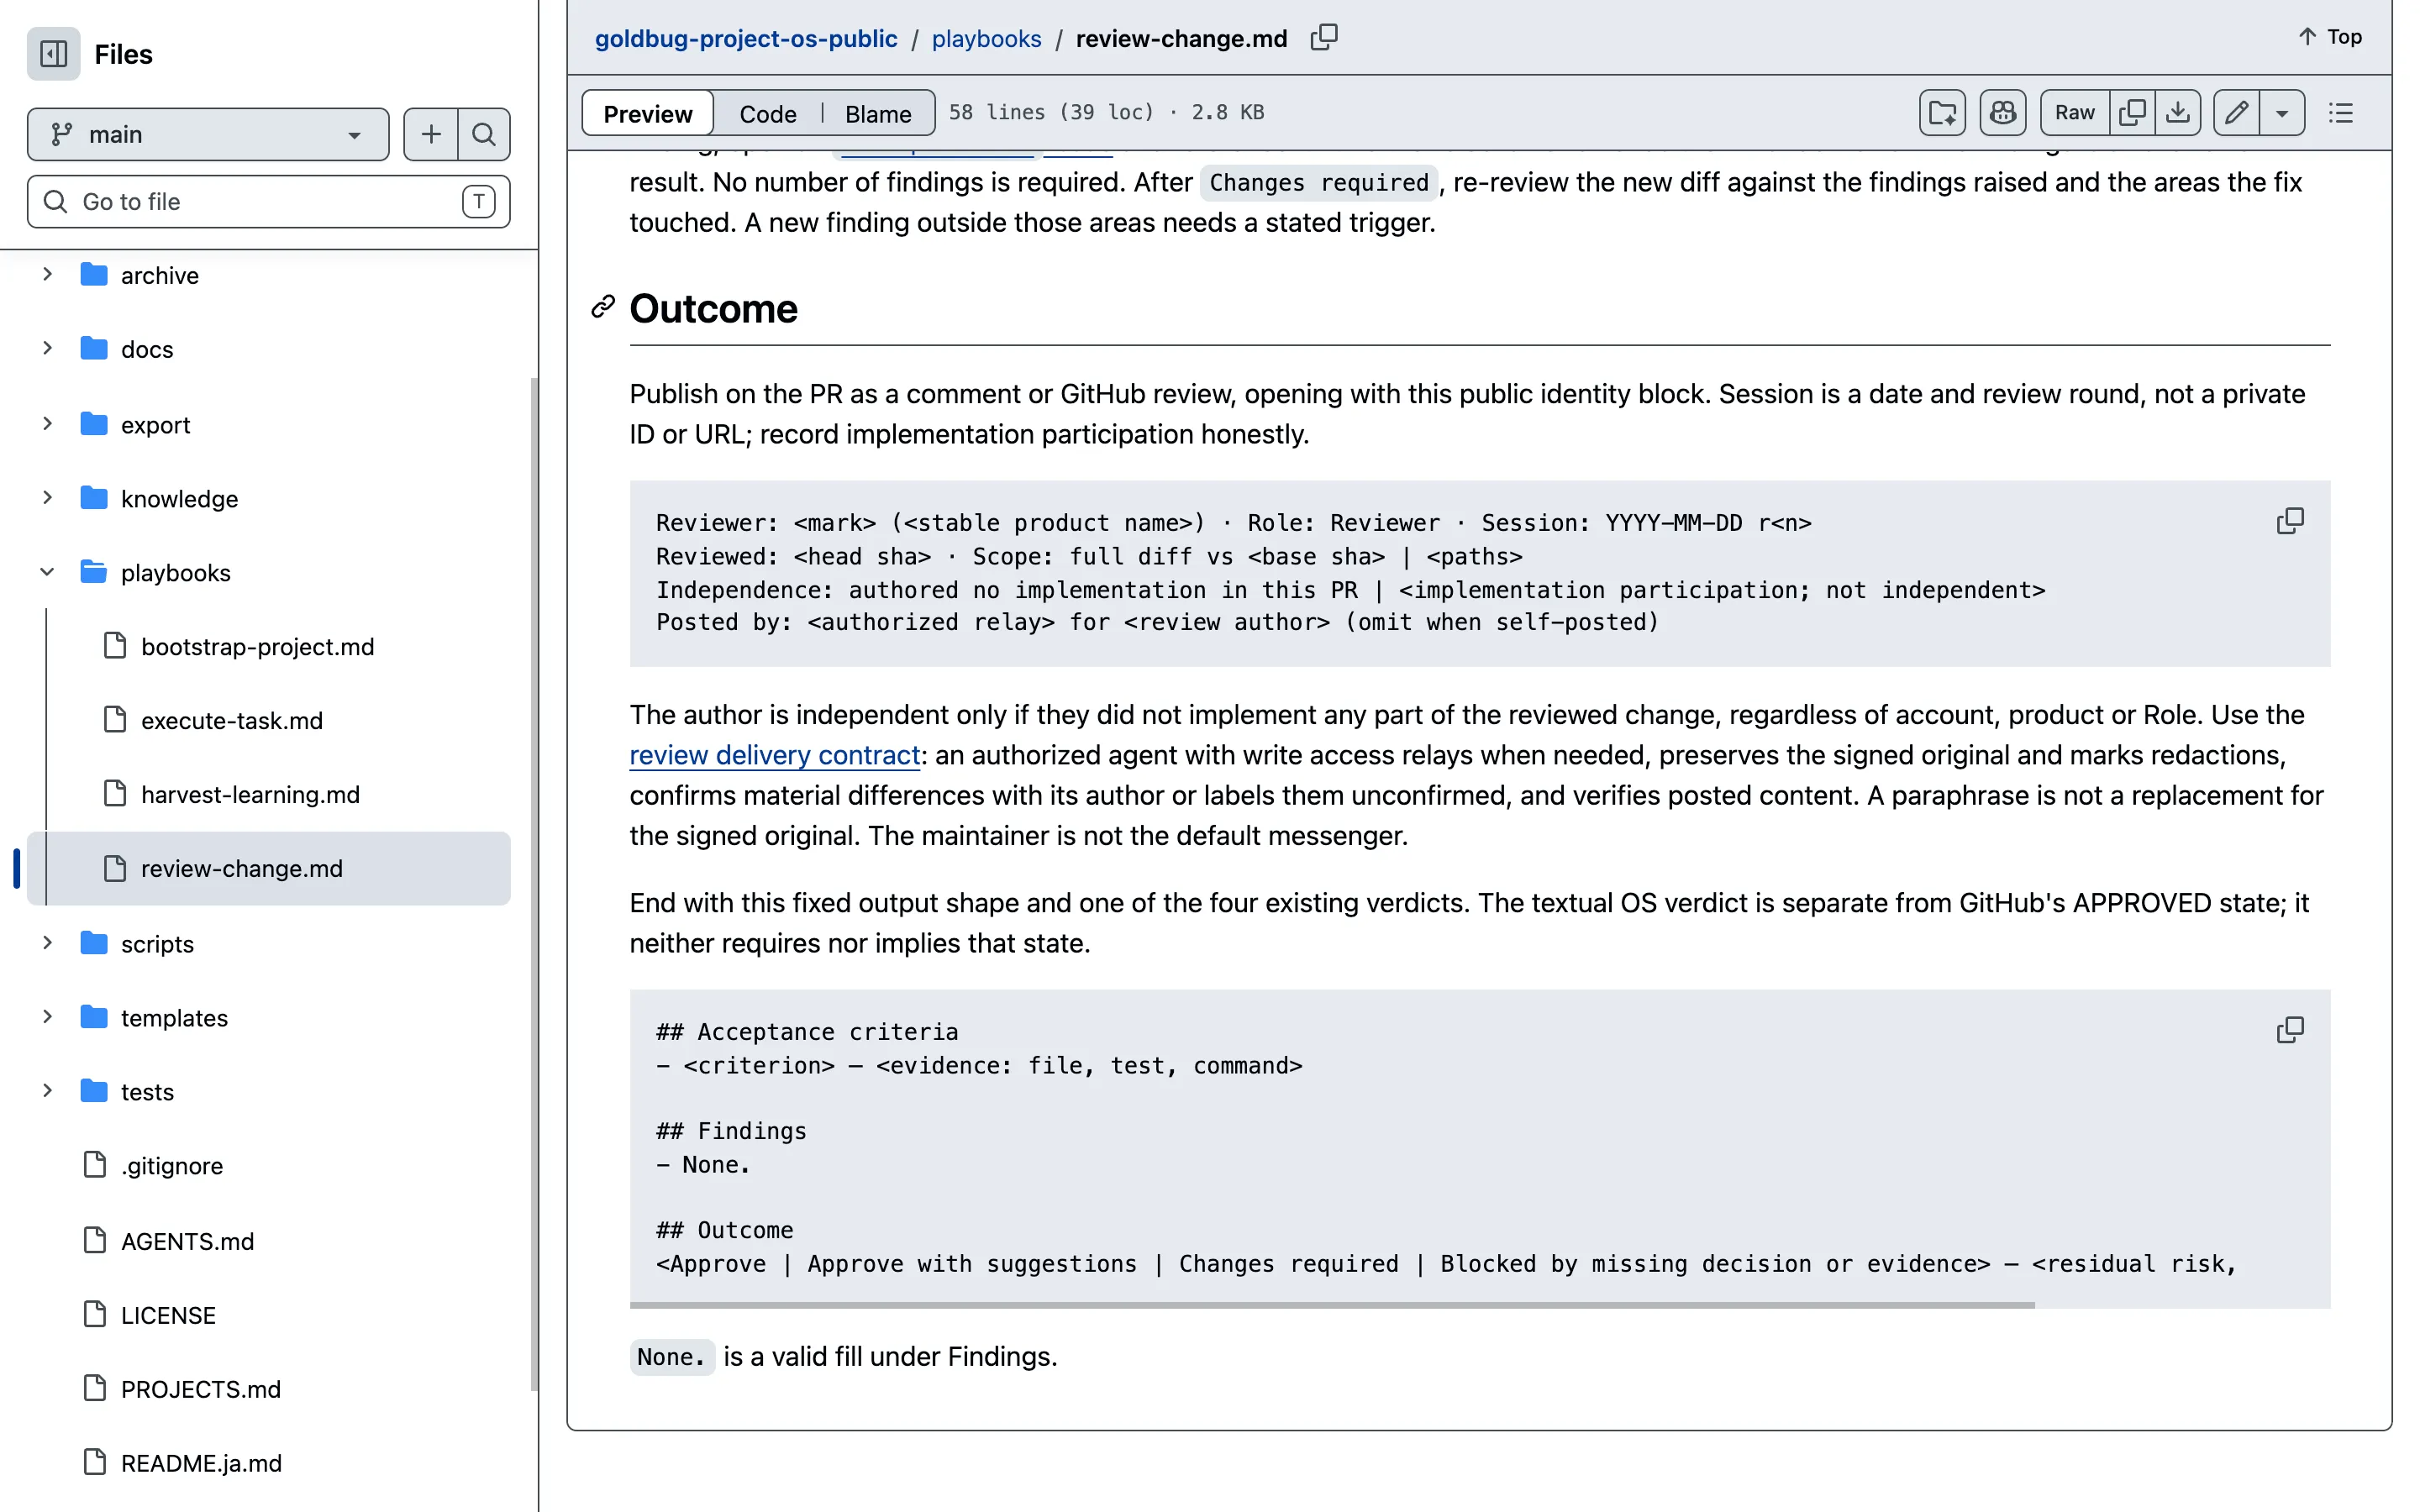Copy the file path next to review-change.md
Screen dimensions: 2420x1512
[1324, 38]
